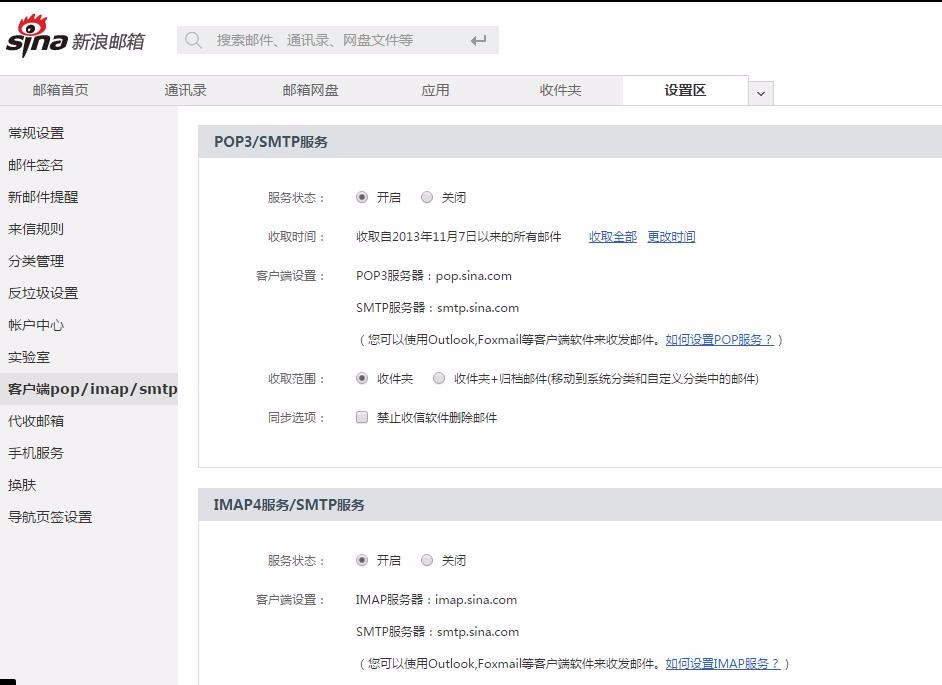The image size is (942, 685).
Task: Select 开启 for POP3/SMTP service status
Action: [362, 197]
